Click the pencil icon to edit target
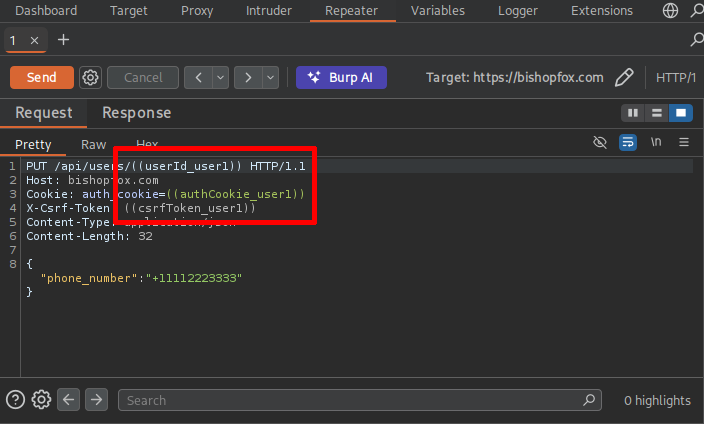 624,77
